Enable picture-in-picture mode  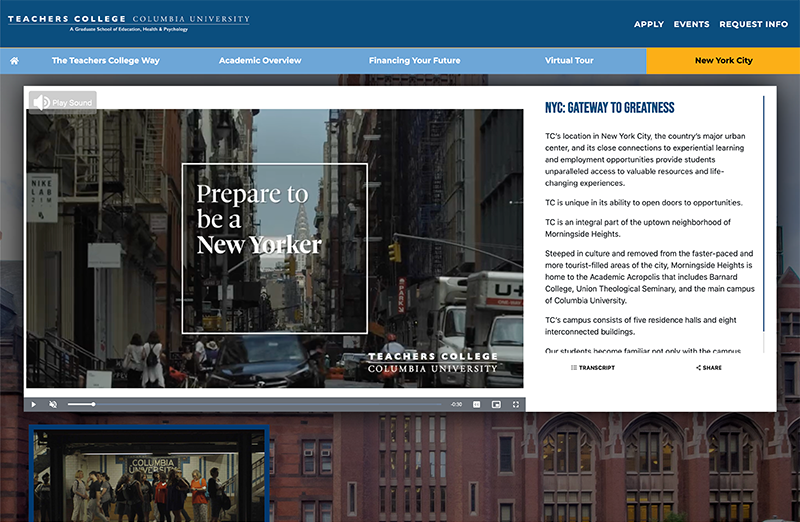tap(496, 404)
